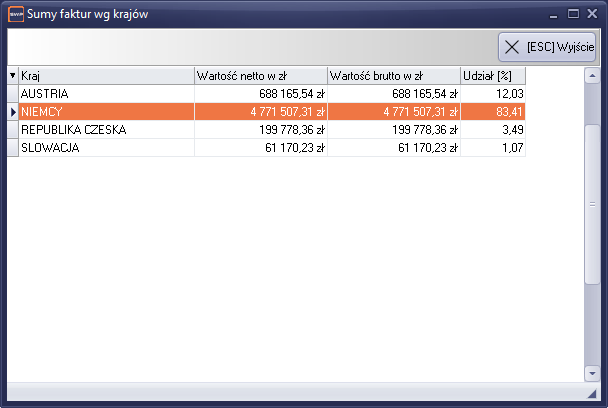Click the vertical scrollbar up arrow
Screen dimensions: 608x408
592,75
